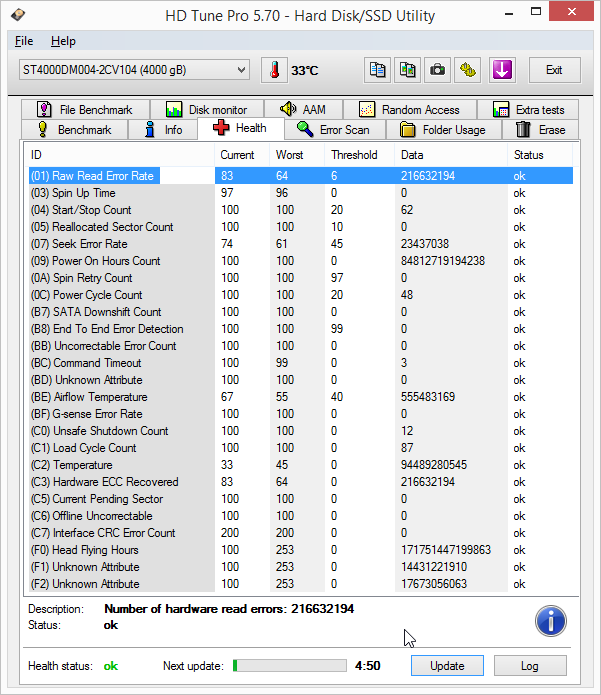This screenshot has height=695, width=601.
Task: Select the Unsafe Shutdown Count row
Action: pos(301,431)
